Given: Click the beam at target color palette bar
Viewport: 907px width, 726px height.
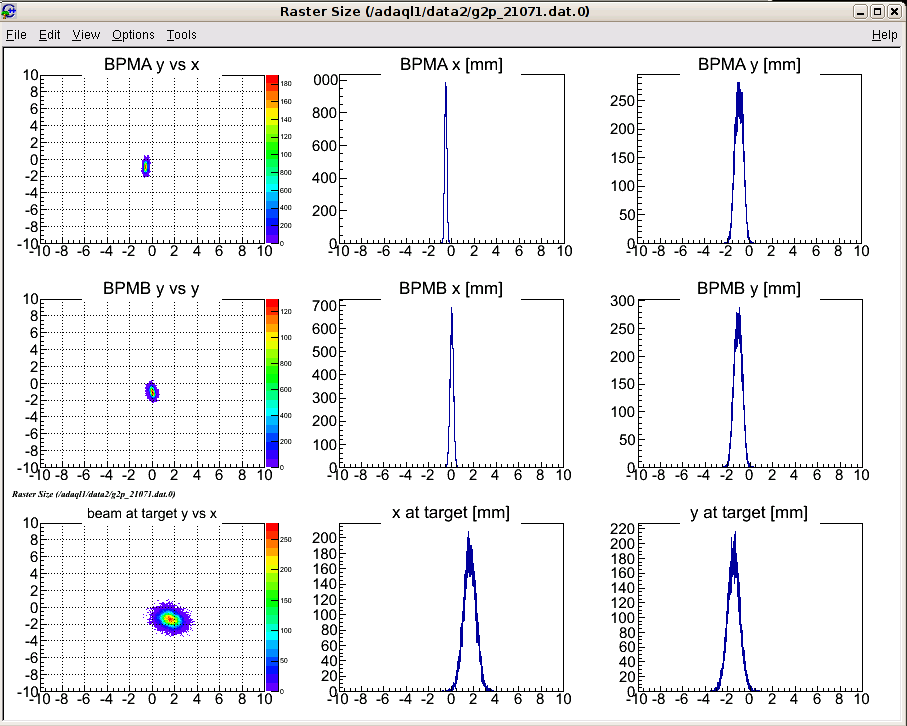Looking at the screenshot, I should 272,607.
